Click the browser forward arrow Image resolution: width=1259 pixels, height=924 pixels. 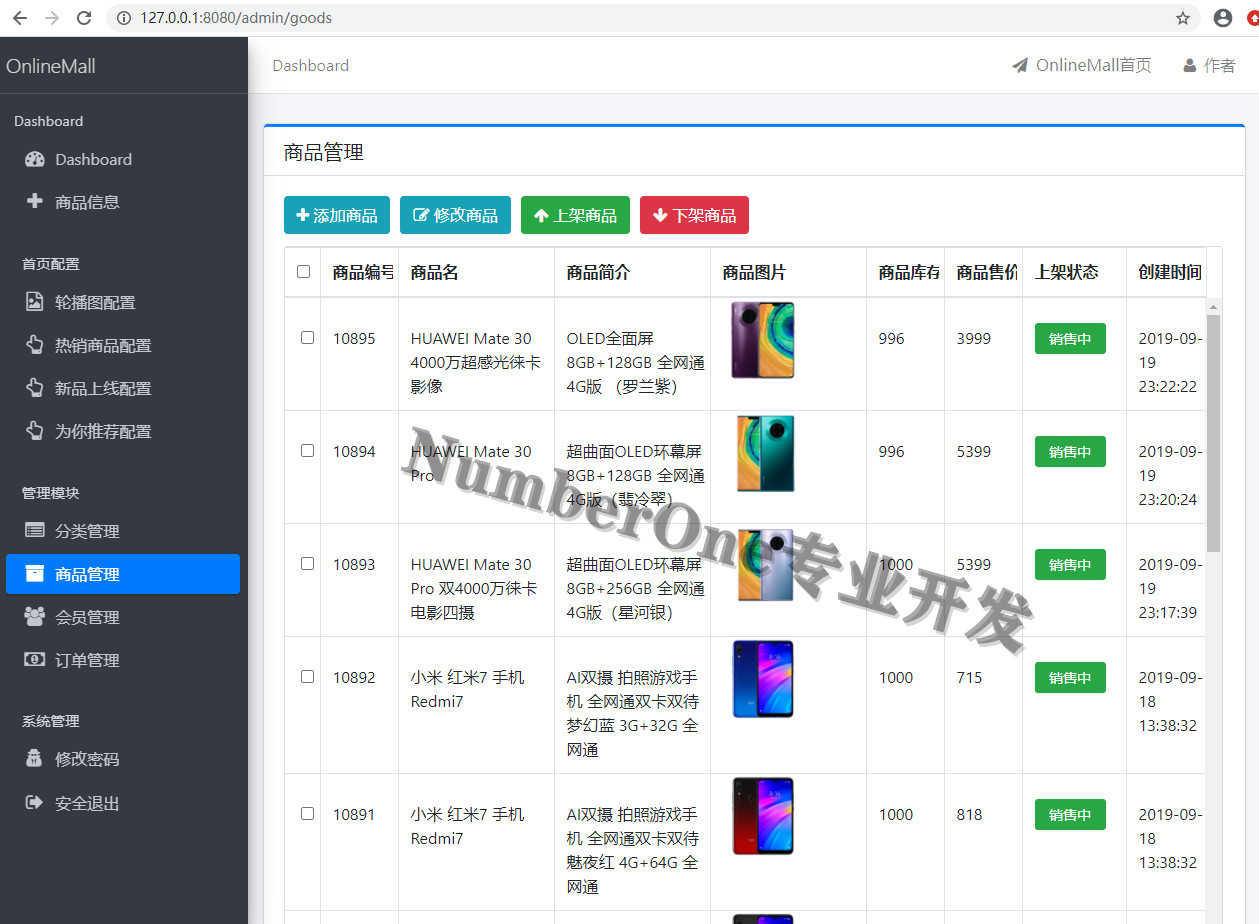(52, 18)
